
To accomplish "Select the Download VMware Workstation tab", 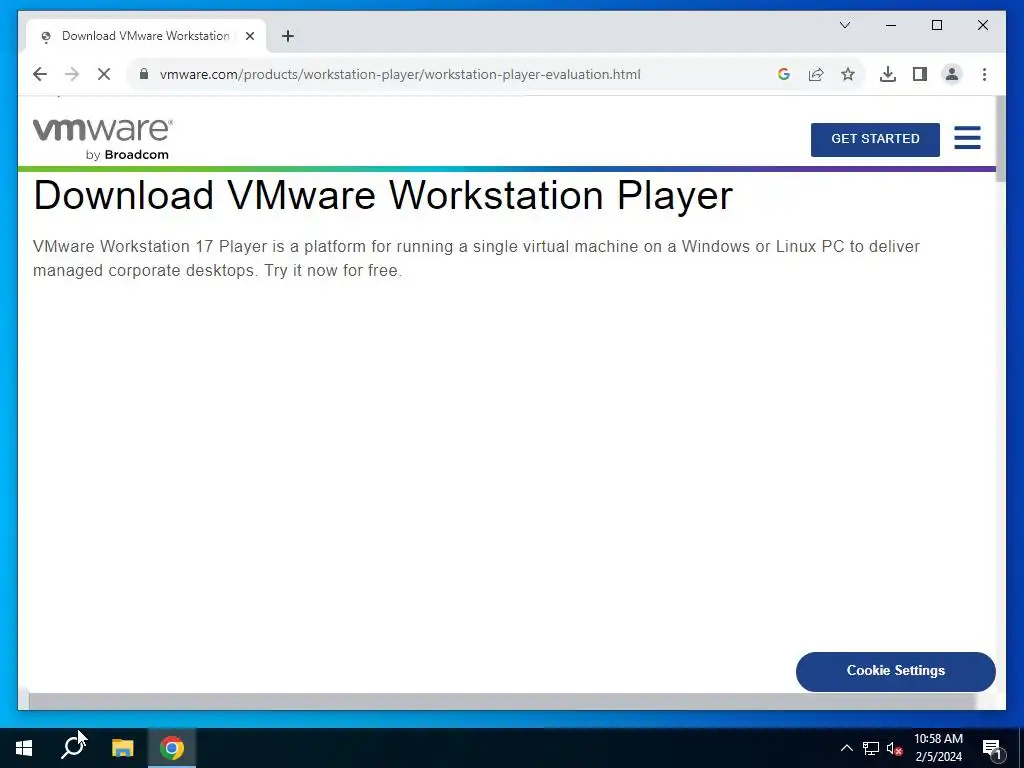I will coord(146,36).
